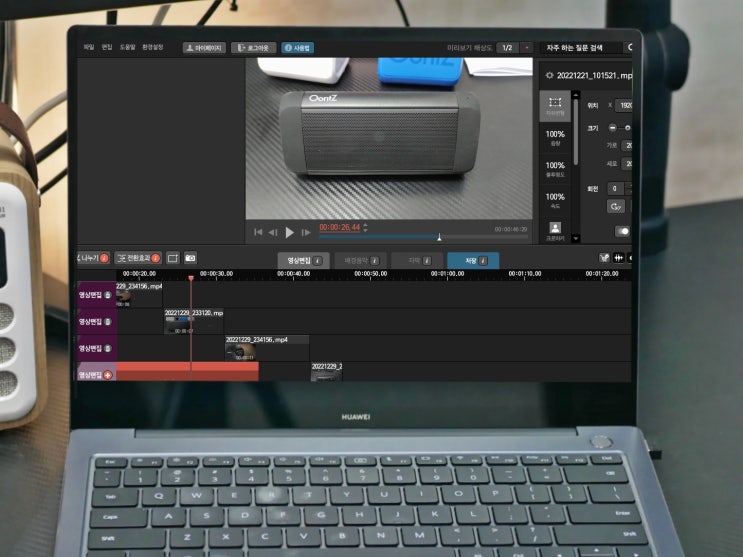
Task: Click the red selected region on bottom track
Action: pos(187,372)
